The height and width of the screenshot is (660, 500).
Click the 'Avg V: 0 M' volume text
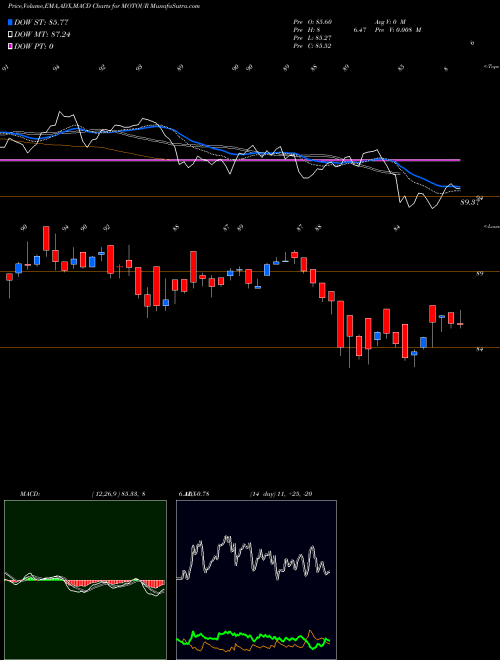point(390,21)
